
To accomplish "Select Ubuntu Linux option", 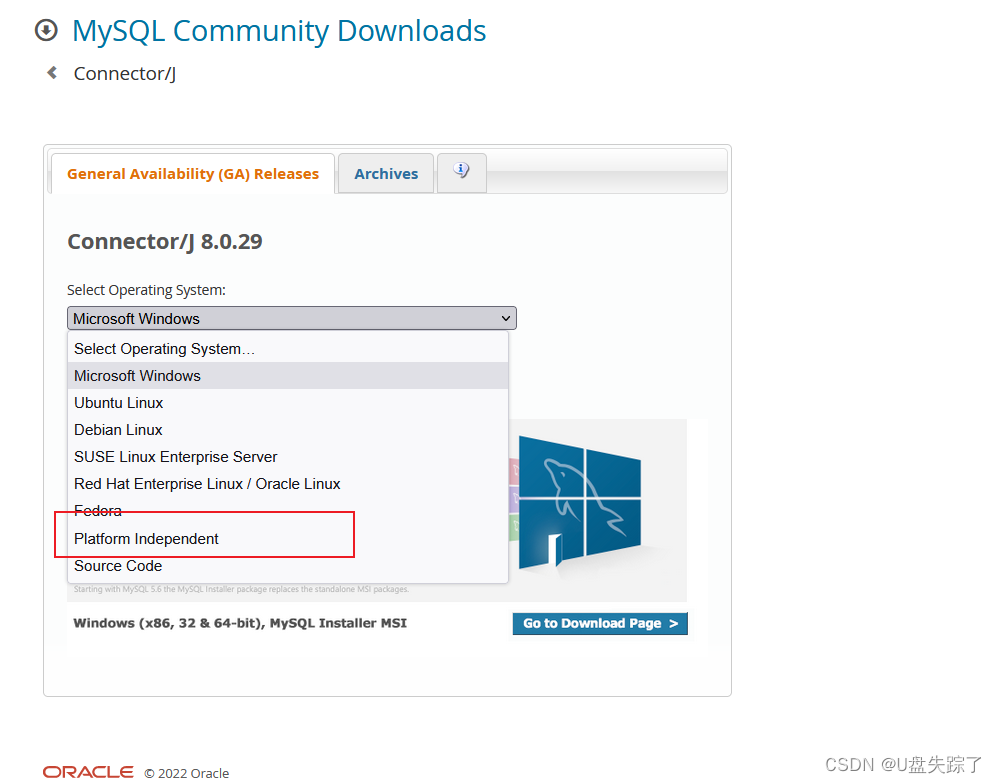I will [288, 403].
